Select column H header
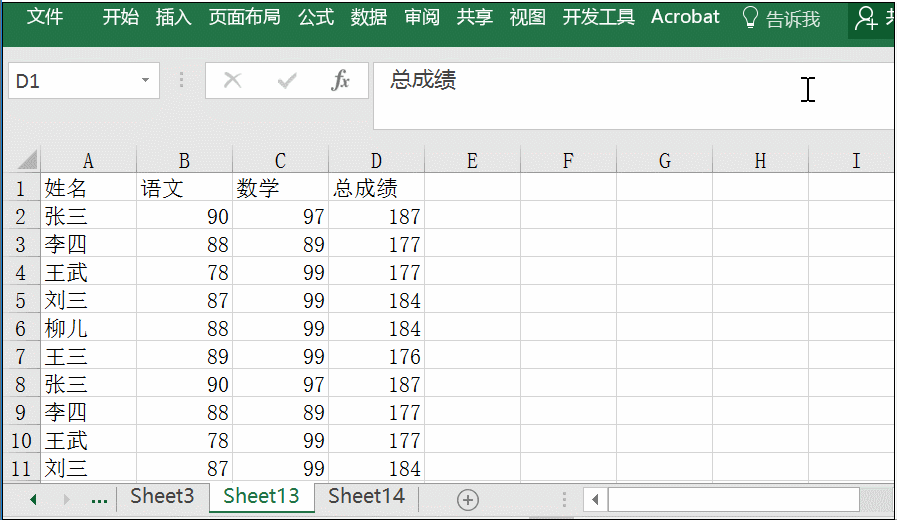This screenshot has height=520, width=897. coord(760,161)
